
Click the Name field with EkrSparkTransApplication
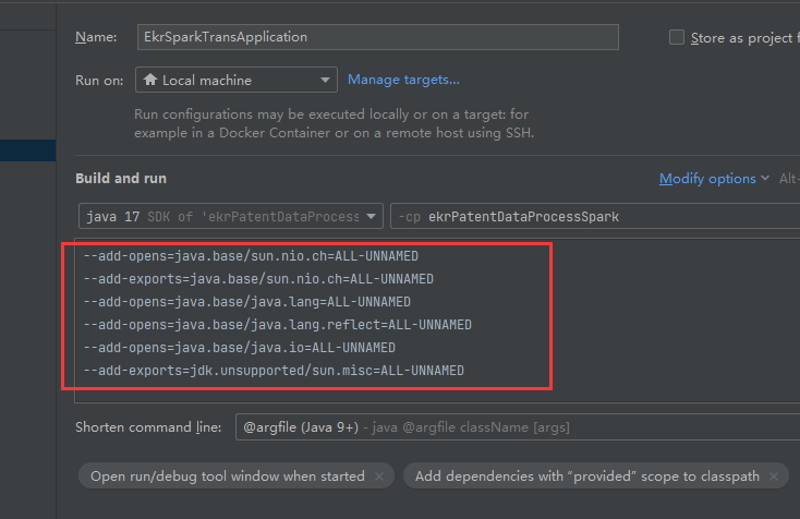coord(378,37)
